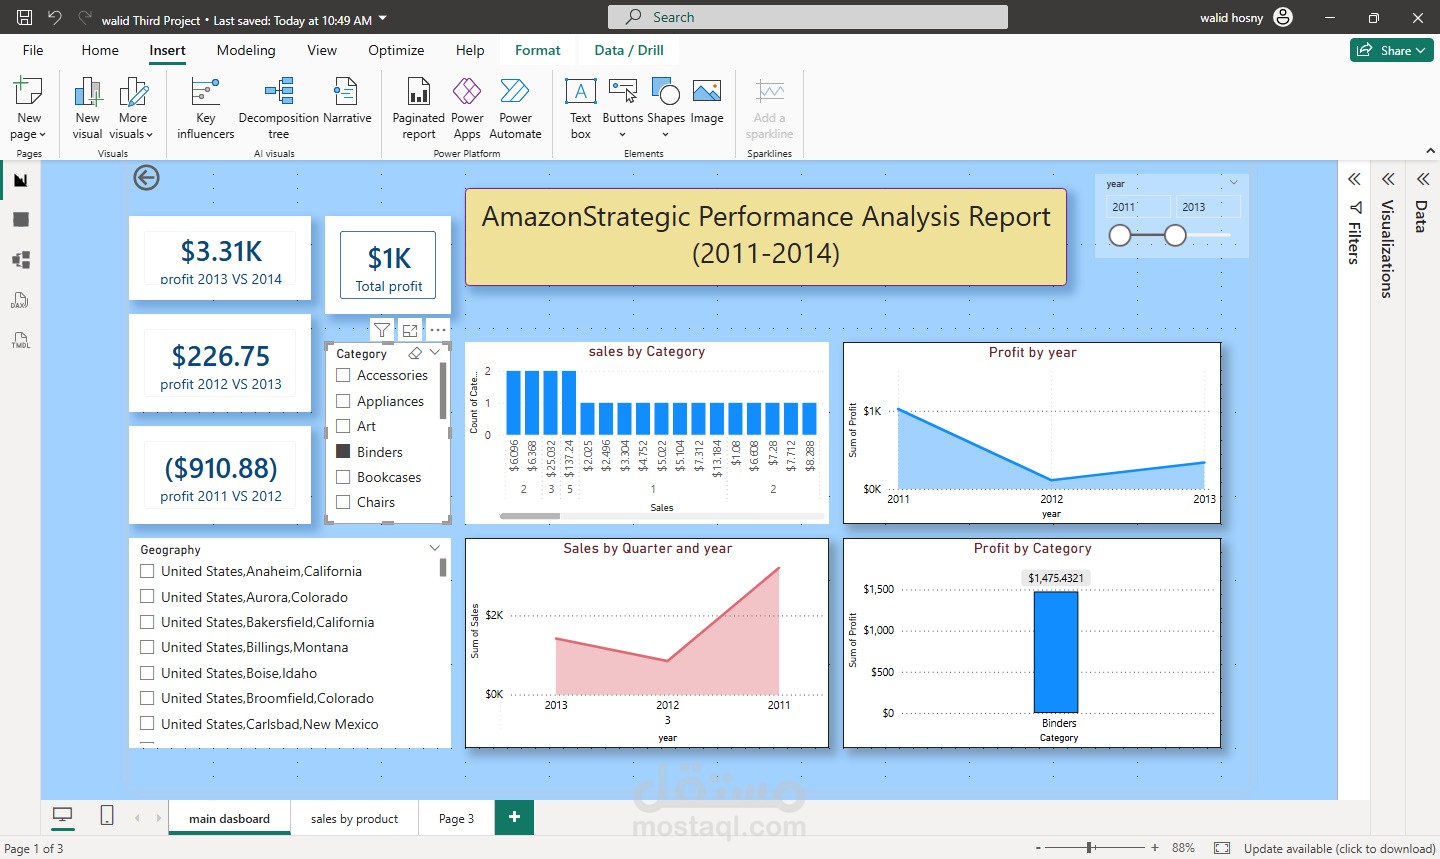Collapse the ribbon
Screen dimensions: 1440x859
point(1430,151)
